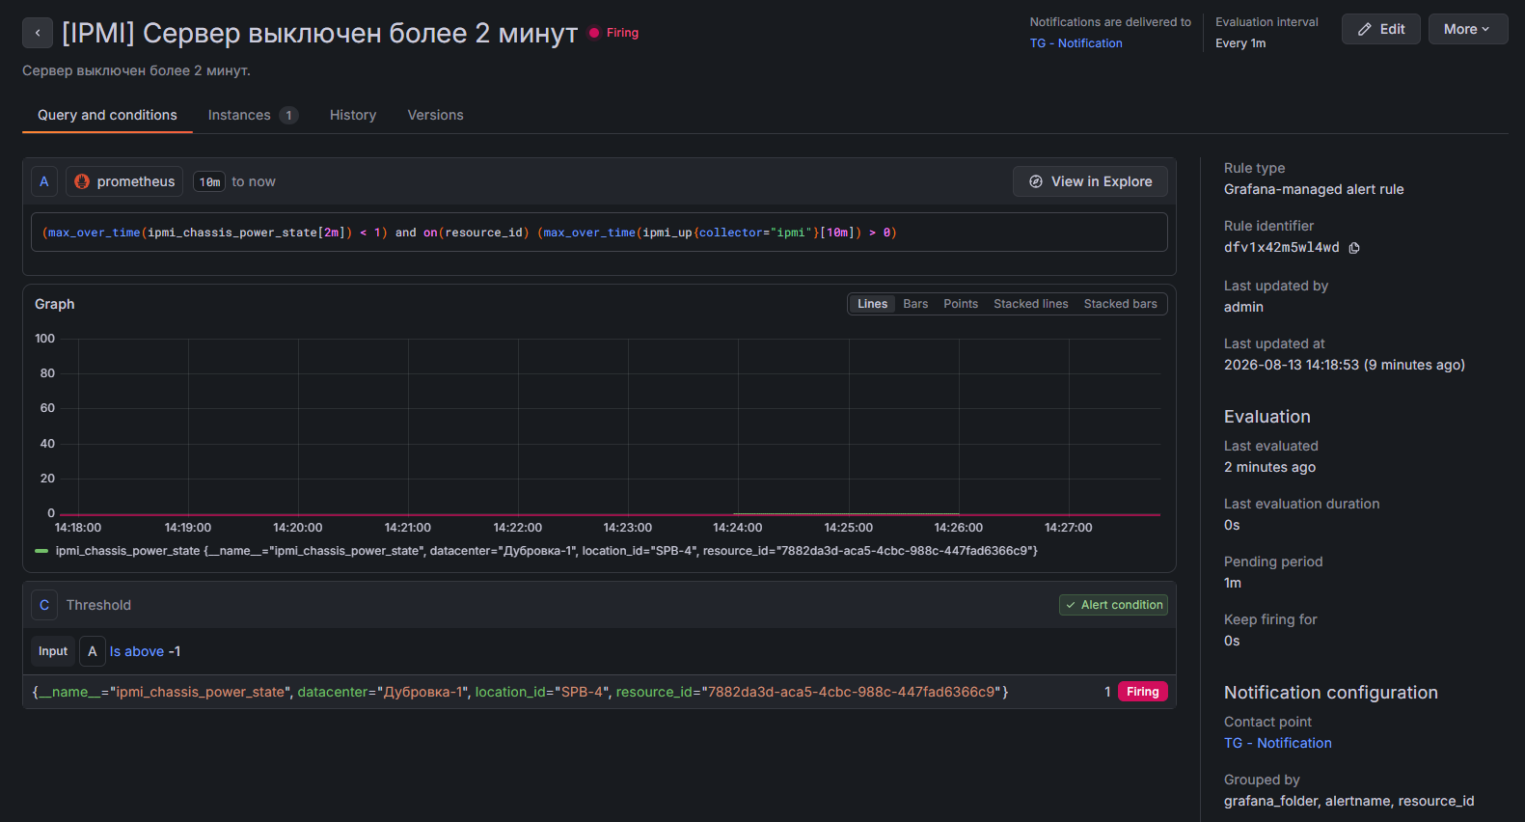Click the Threshold C reference badge

(44, 605)
